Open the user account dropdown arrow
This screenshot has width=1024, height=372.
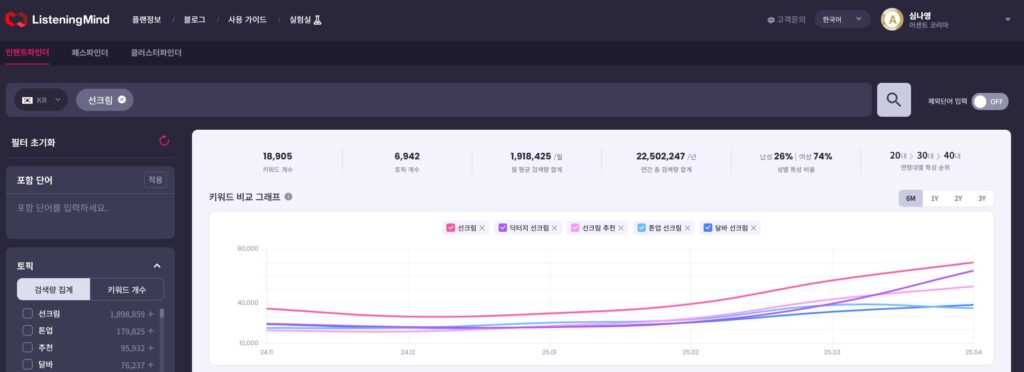(1007, 20)
